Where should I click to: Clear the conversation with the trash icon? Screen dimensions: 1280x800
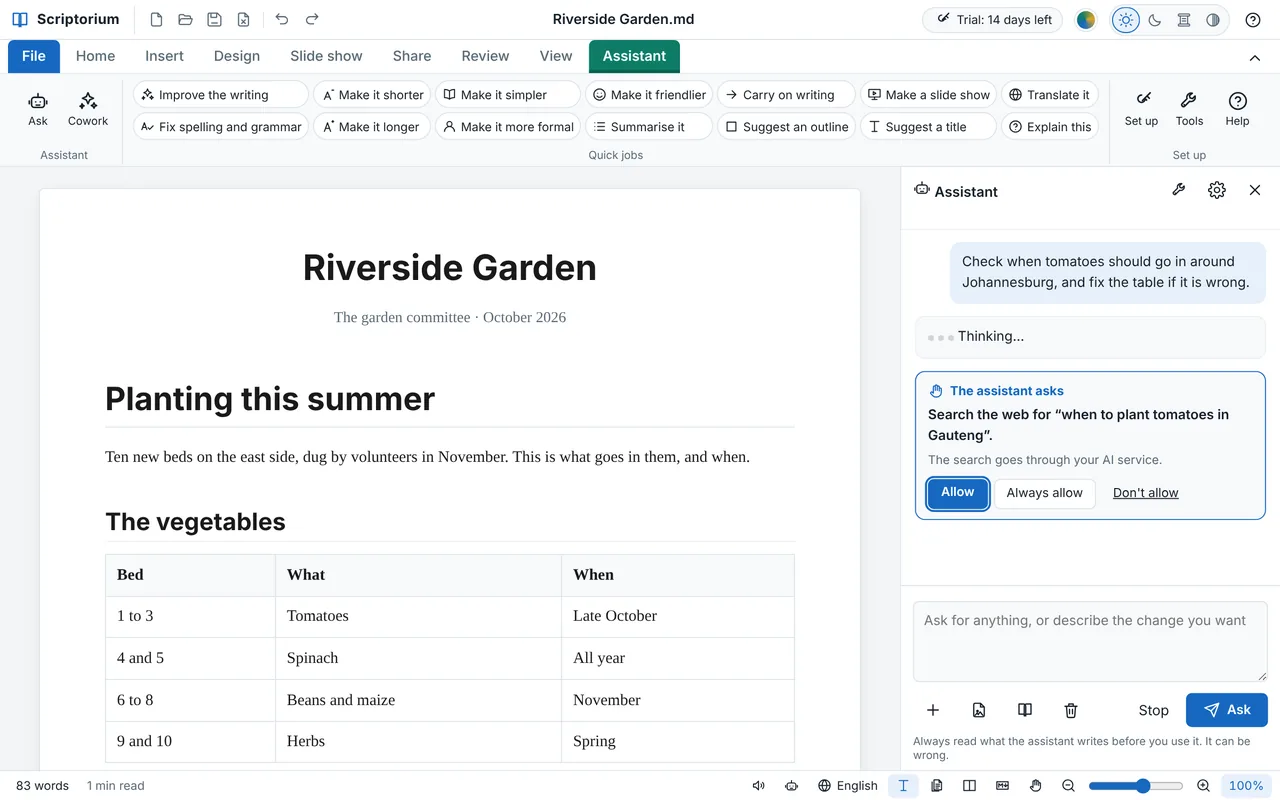click(x=1071, y=710)
